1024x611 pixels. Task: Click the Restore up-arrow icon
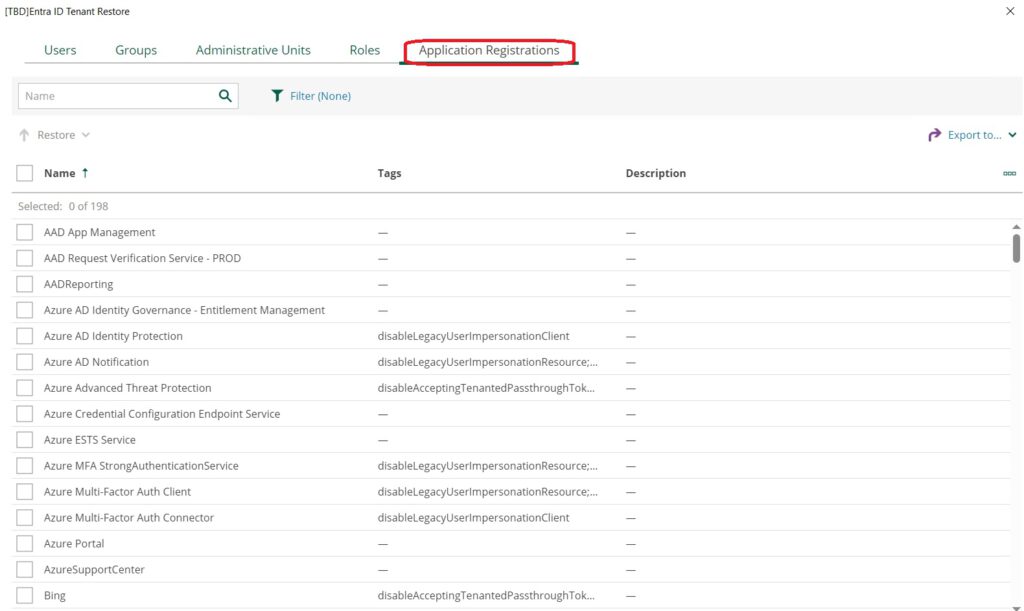[24, 135]
